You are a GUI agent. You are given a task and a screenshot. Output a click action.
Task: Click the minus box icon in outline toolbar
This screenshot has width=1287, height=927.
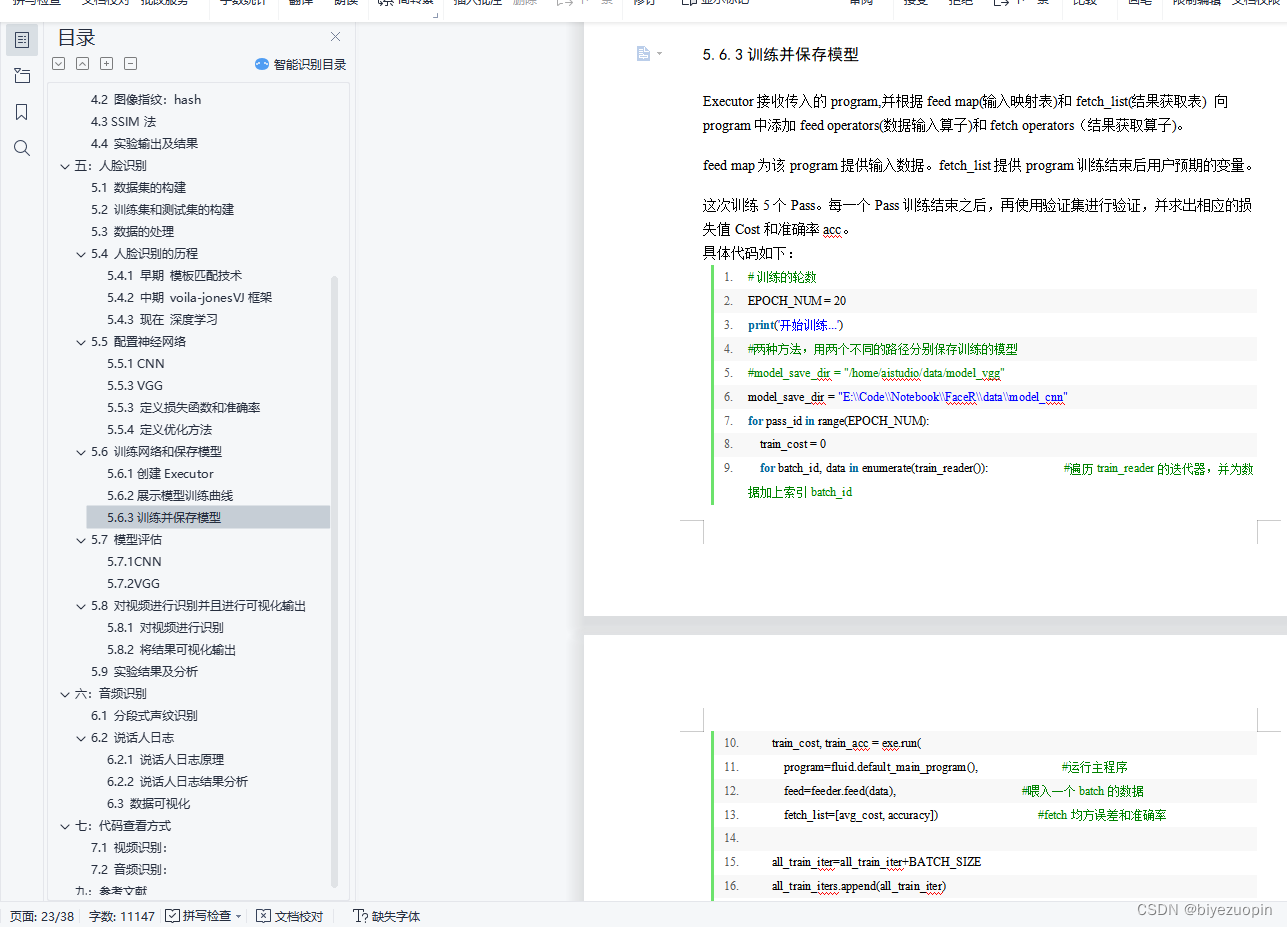[x=131, y=64]
